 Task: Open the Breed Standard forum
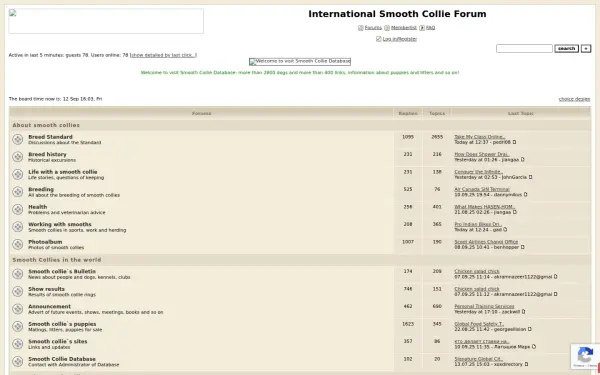[50, 137]
